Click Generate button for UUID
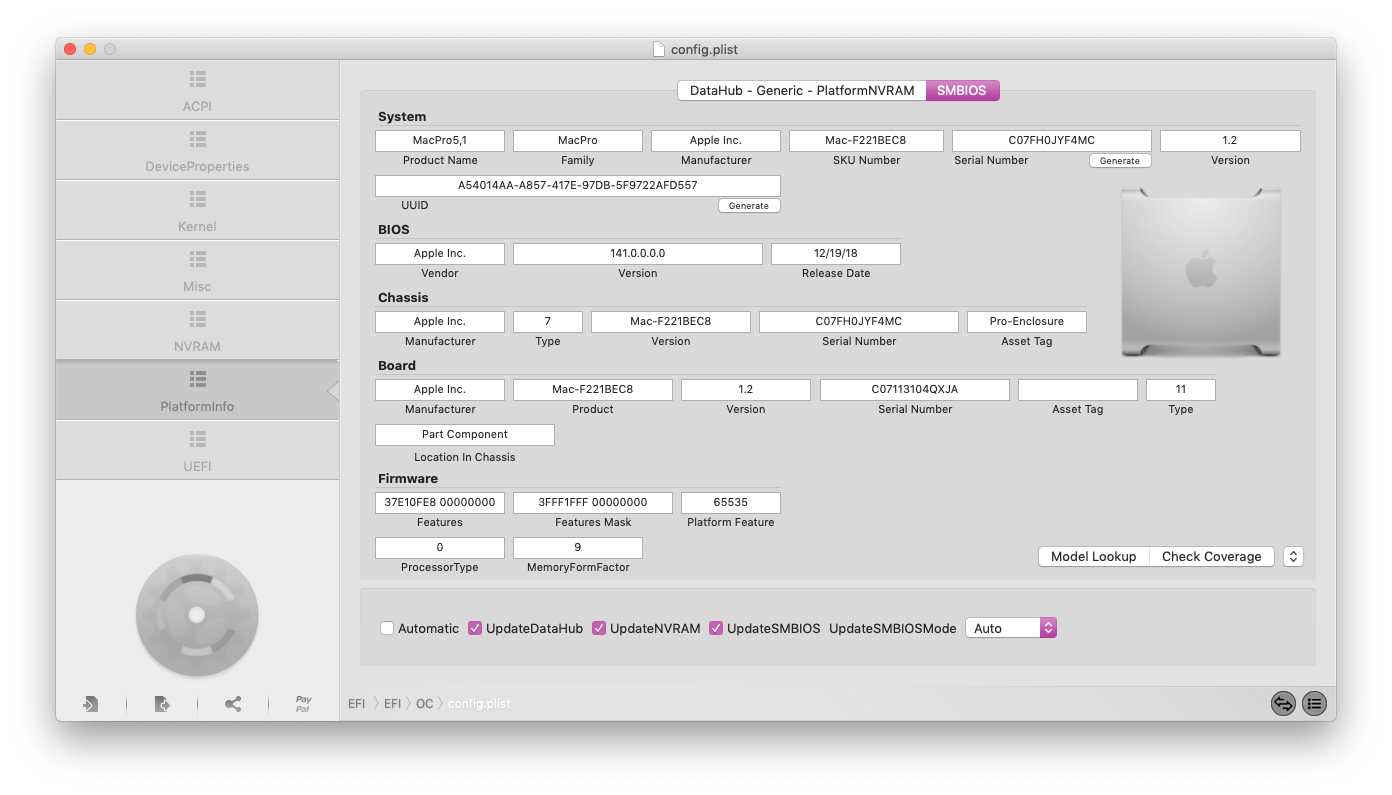 click(749, 206)
